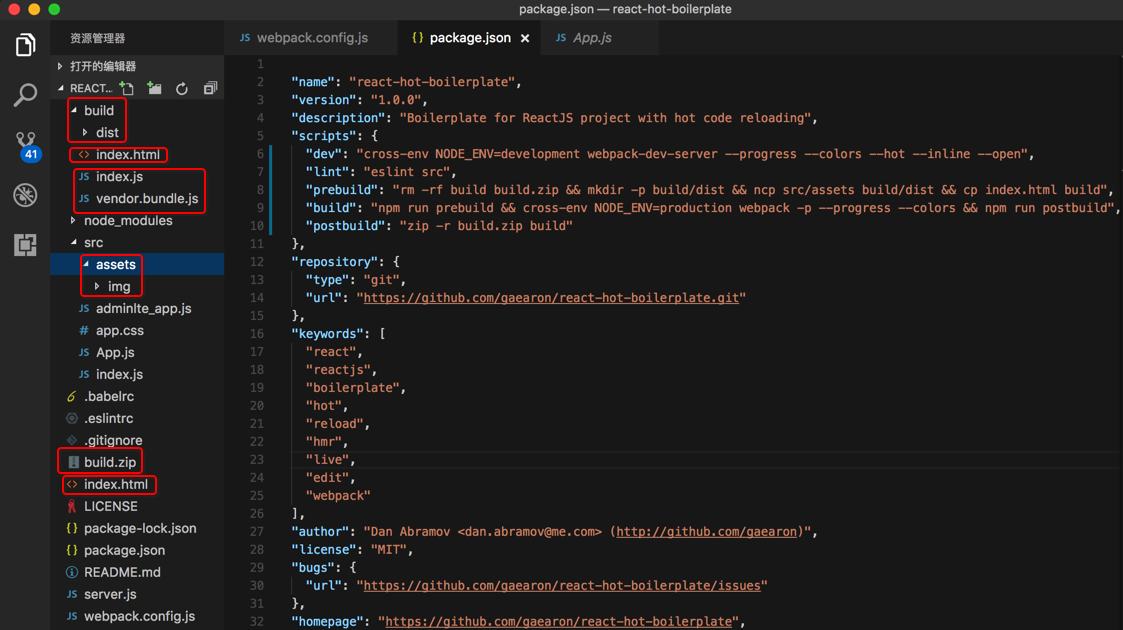Open the Debug view

pos(25,195)
